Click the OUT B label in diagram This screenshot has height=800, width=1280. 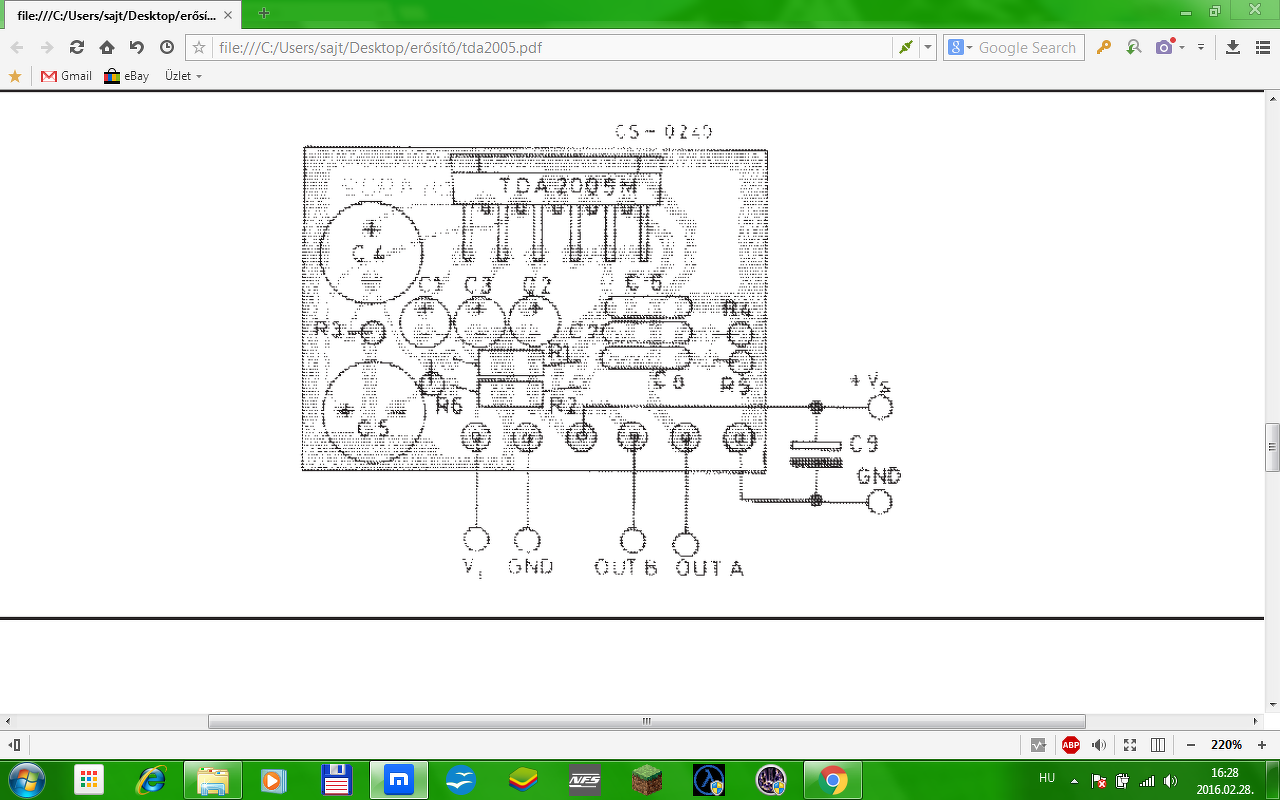(x=626, y=567)
